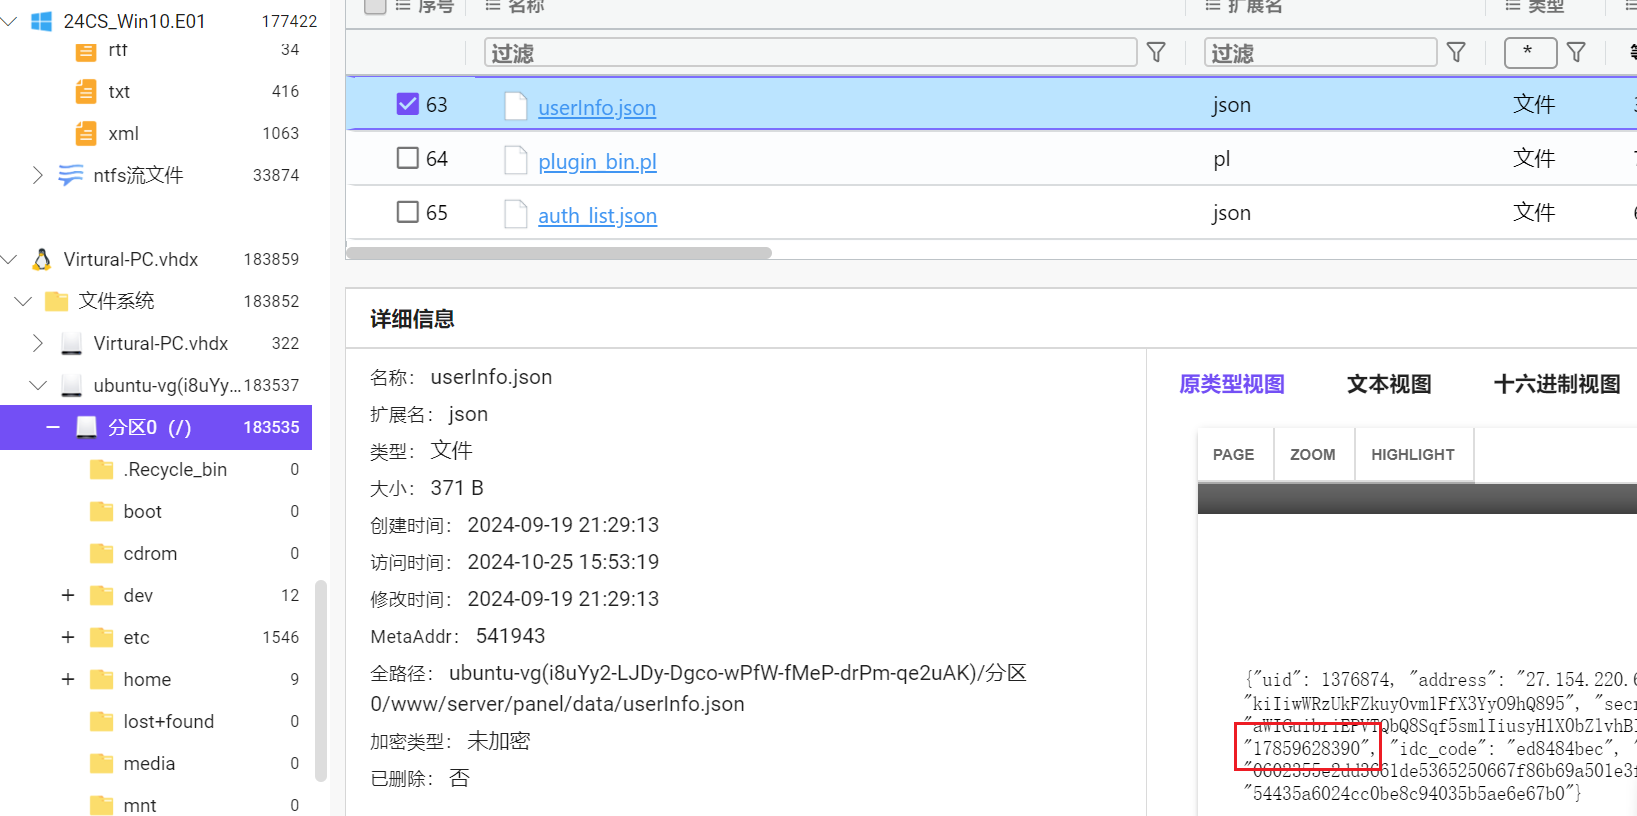Click the rtf file type icon
This screenshot has height=816, width=1637.
[86, 50]
